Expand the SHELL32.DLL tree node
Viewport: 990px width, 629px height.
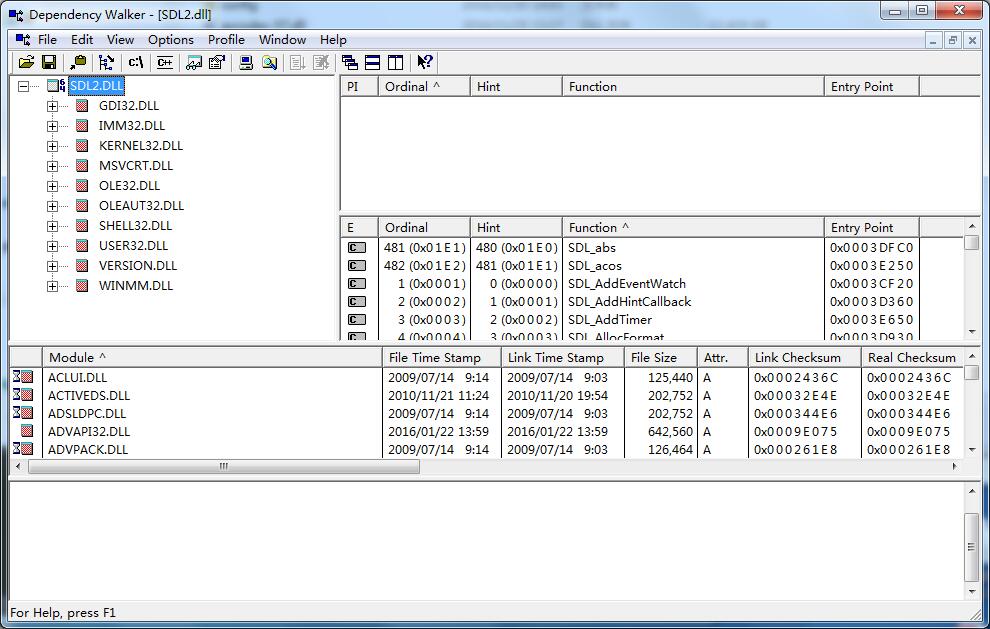coord(52,226)
